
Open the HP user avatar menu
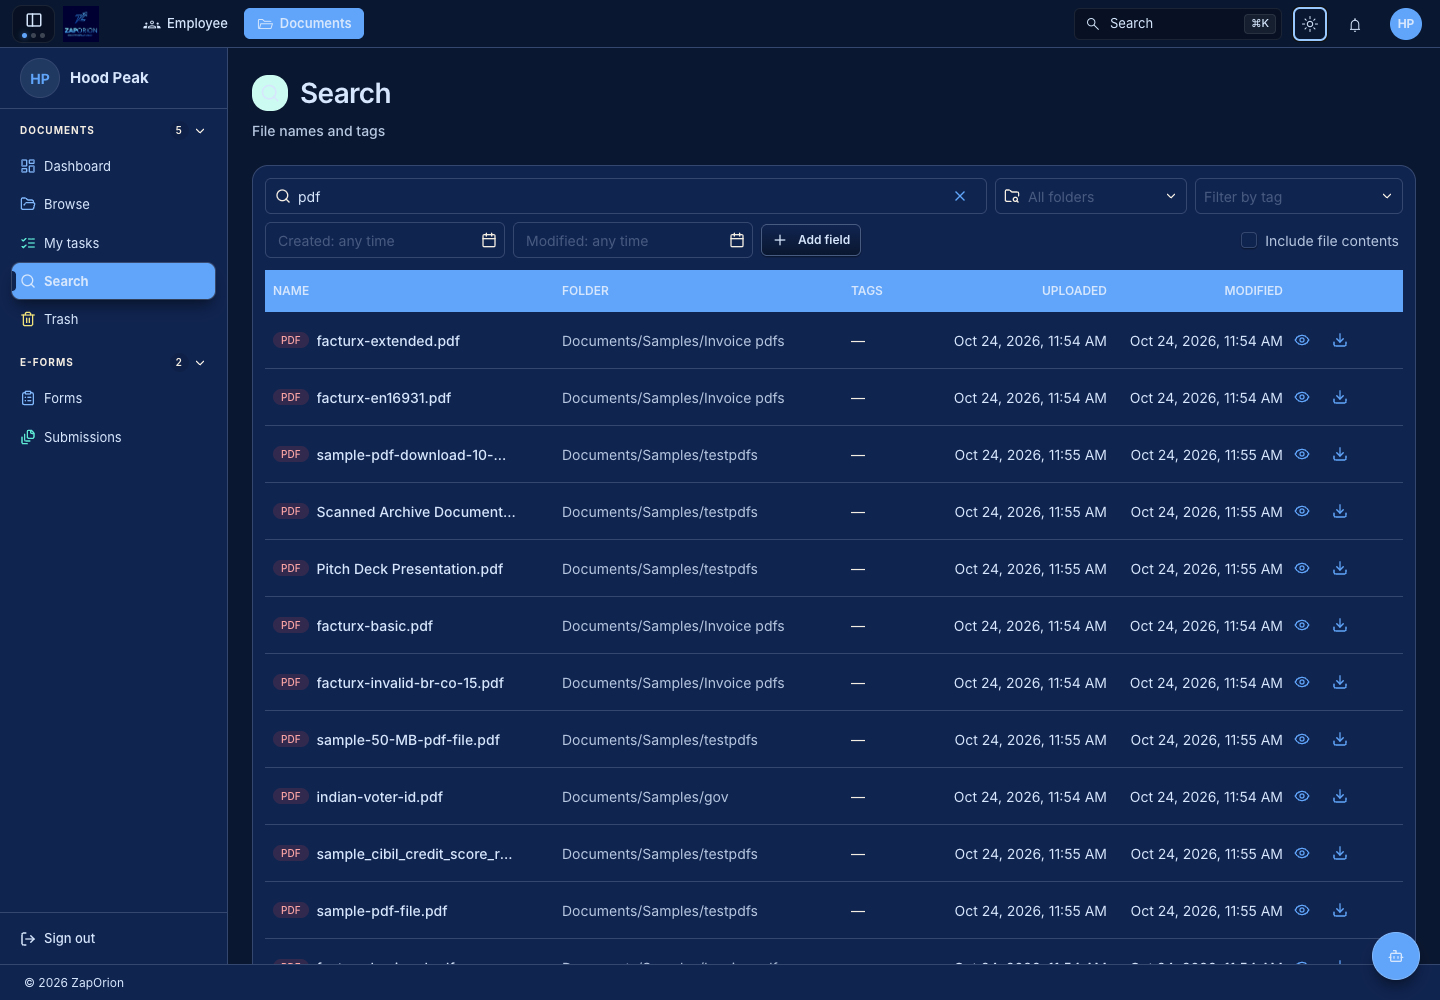pyautogui.click(x=1406, y=24)
